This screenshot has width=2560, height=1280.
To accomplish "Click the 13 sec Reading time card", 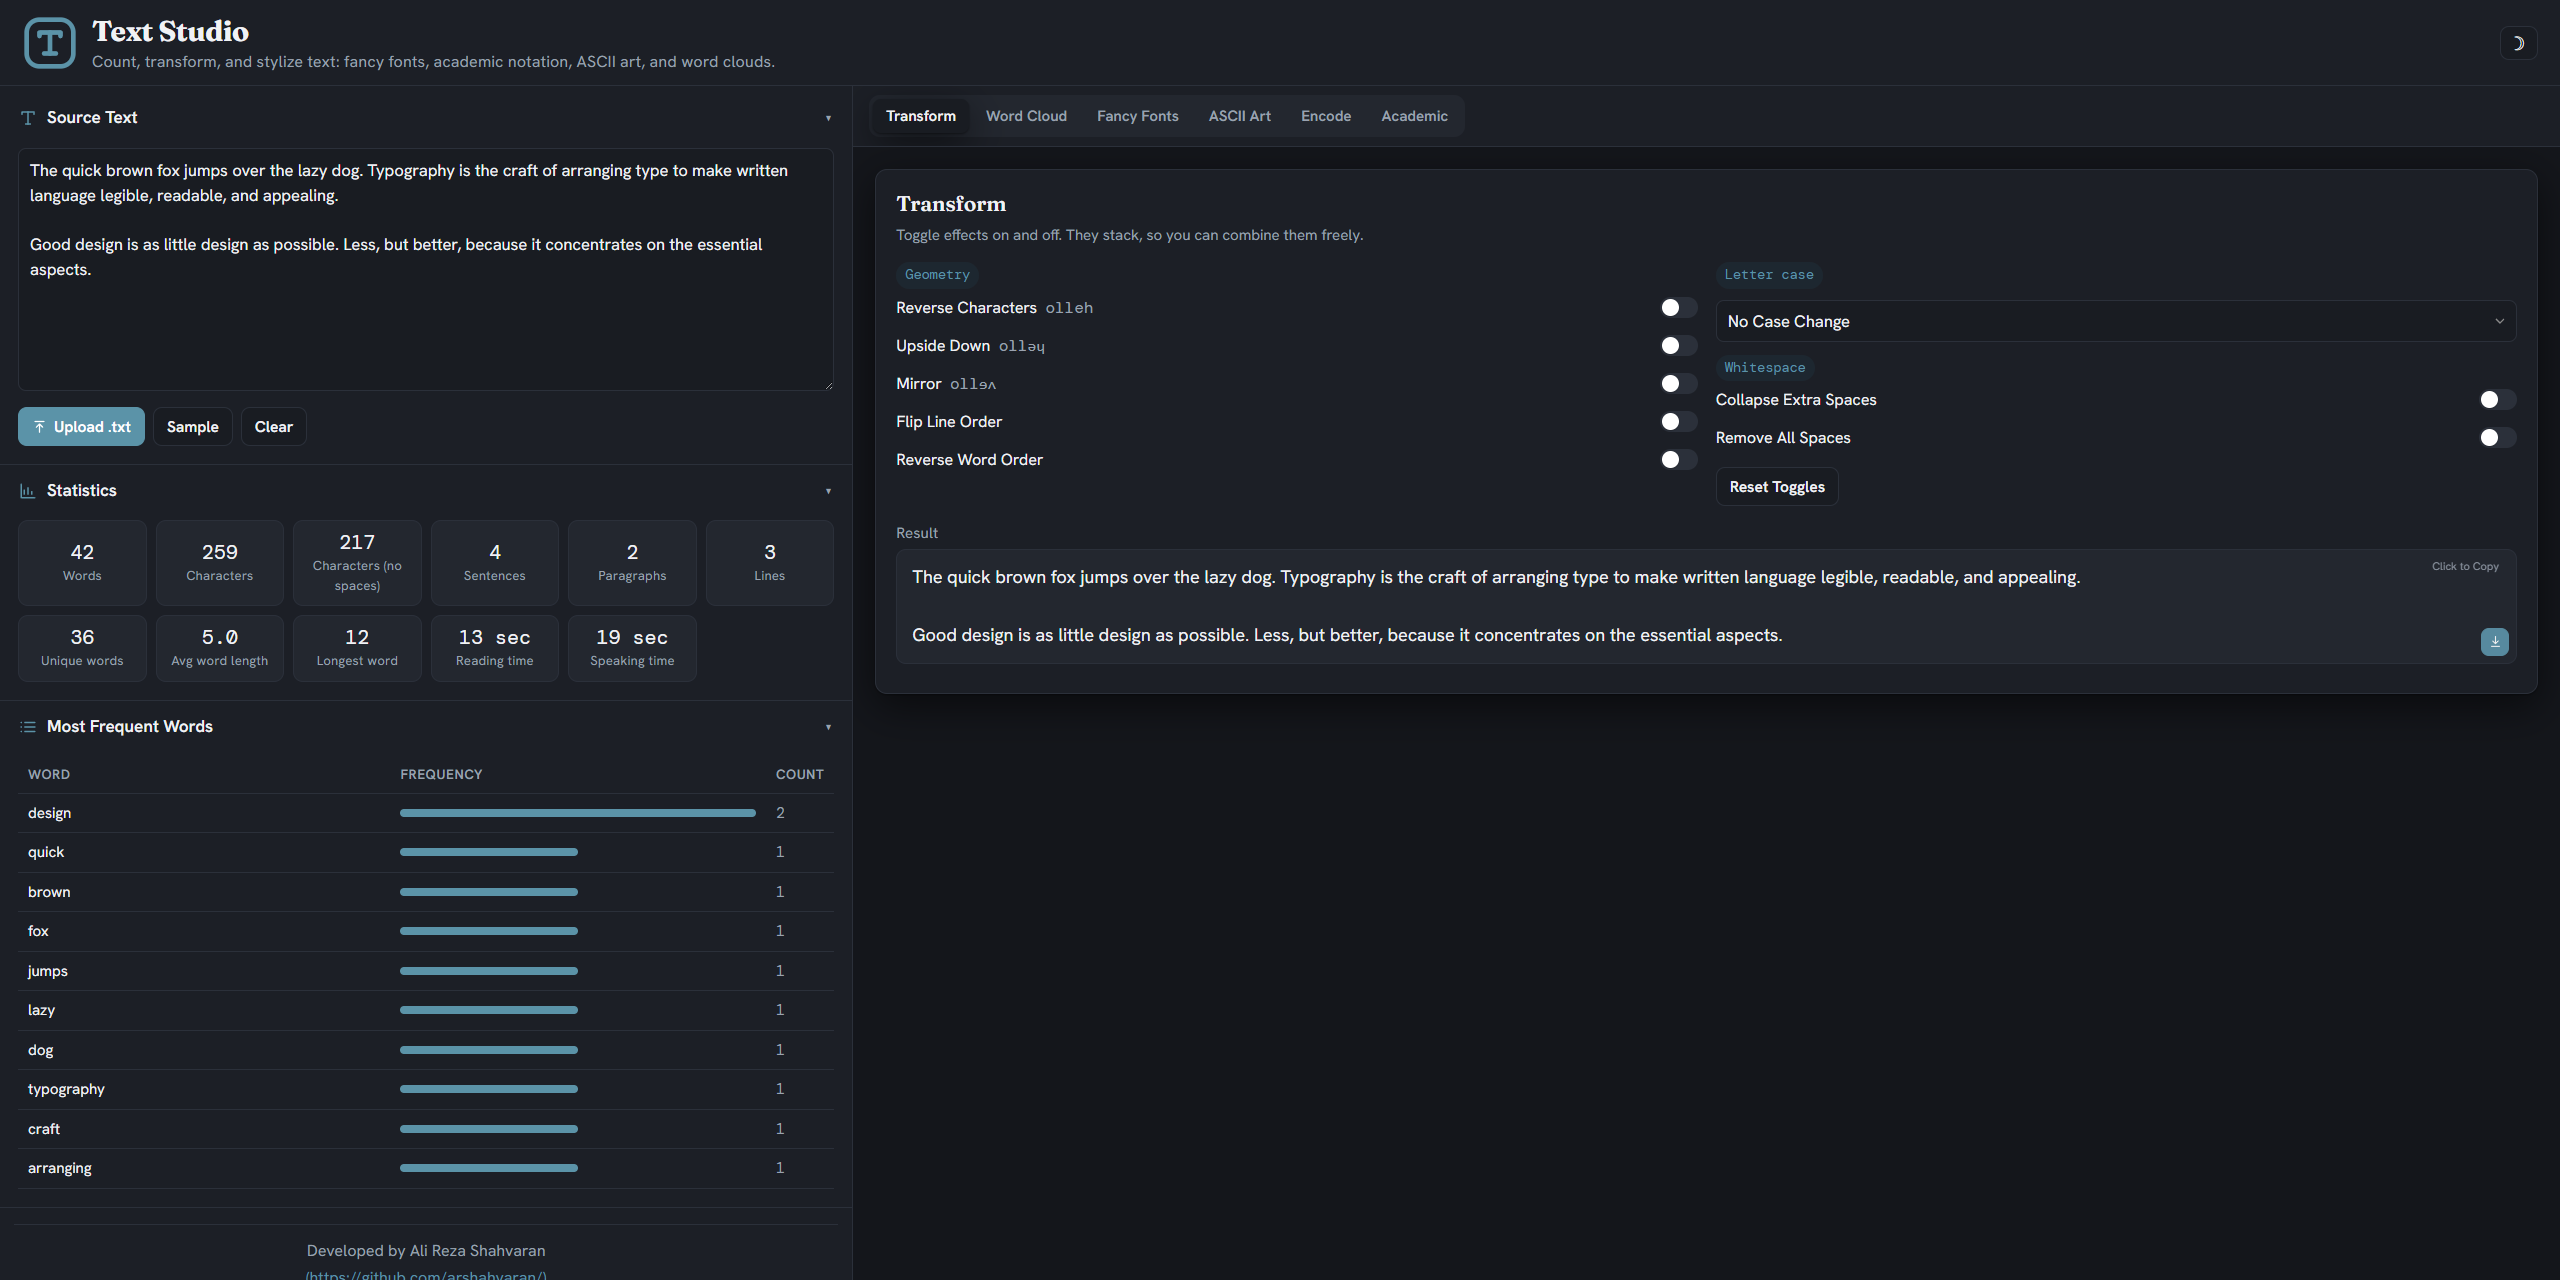I will tap(495, 648).
